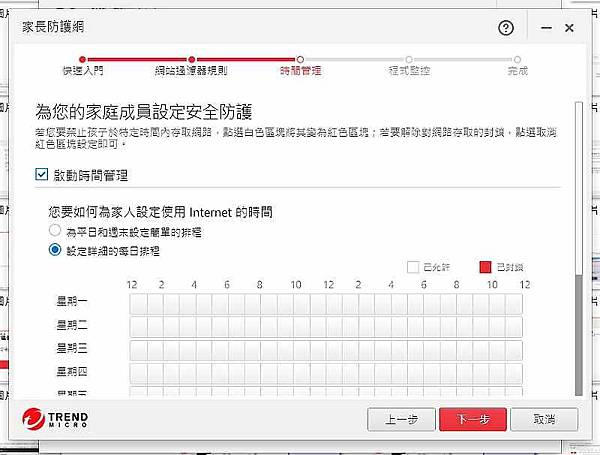Block the last hour cell for 星期四
Image resolution: width=600 pixels, height=455 pixels.
514,373
